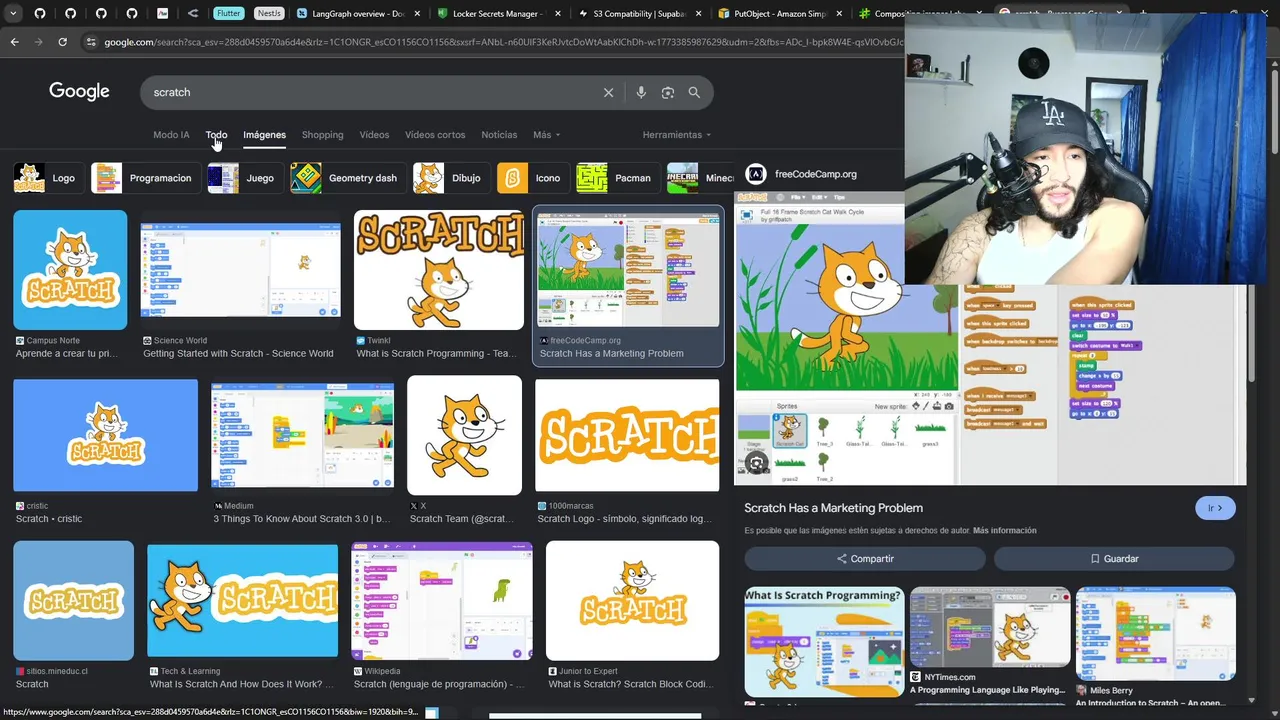Click the Google logo
This screenshot has height=720, width=1280.
(79, 91)
